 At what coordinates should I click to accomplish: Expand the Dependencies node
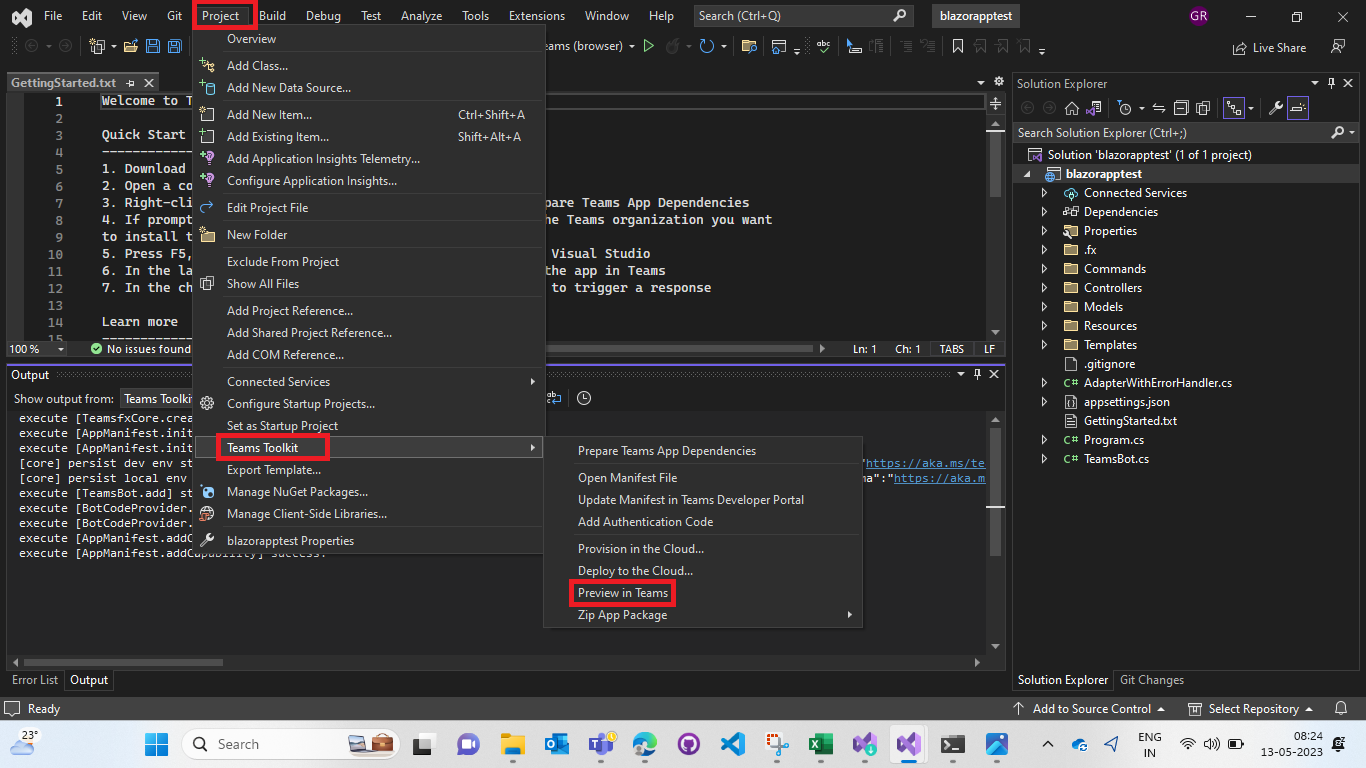pos(1044,212)
